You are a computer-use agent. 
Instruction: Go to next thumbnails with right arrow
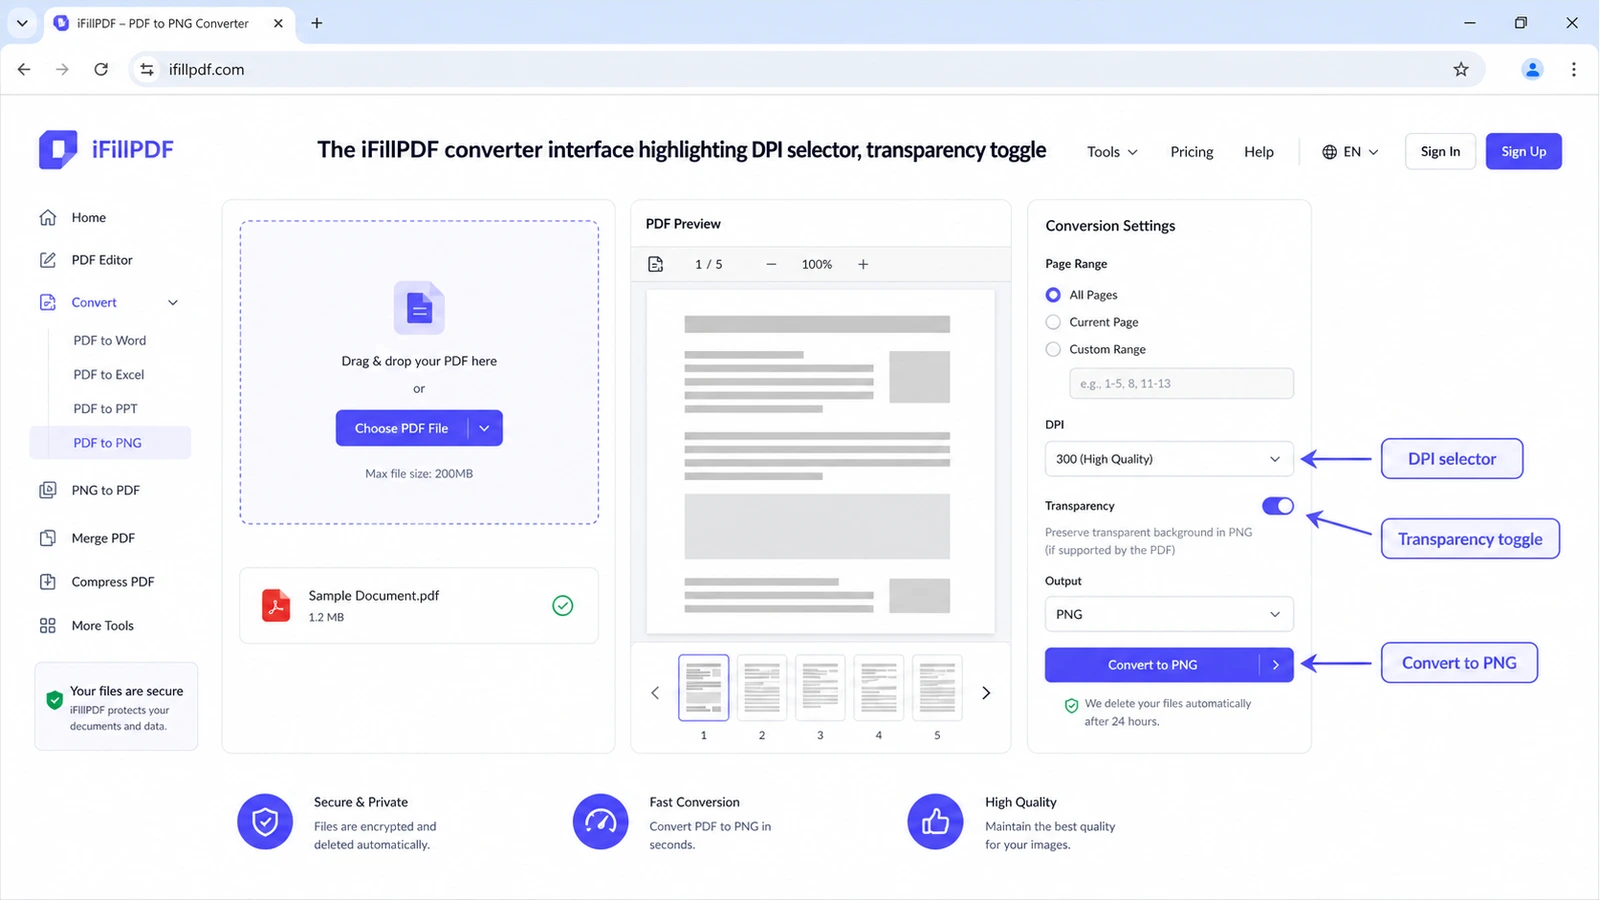click(x=986, y=693)
